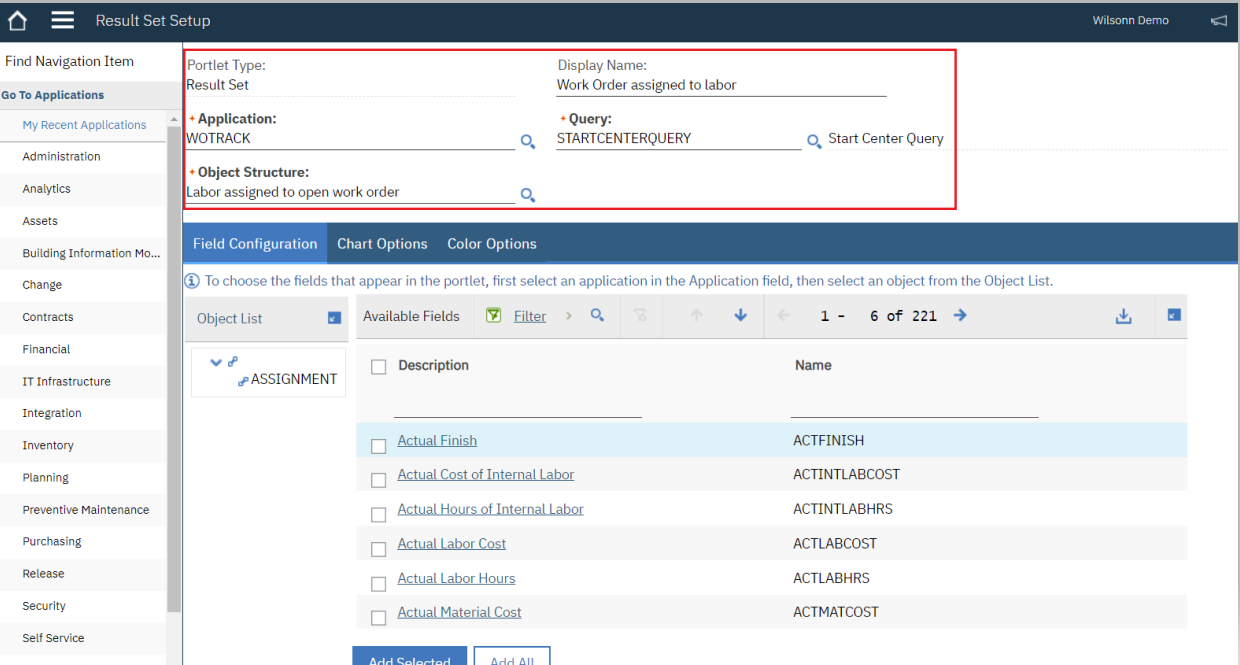Collapse the ASSIGNMENT object tree node
This screenshot has height=665, width=1240.
tap(216, 363)
